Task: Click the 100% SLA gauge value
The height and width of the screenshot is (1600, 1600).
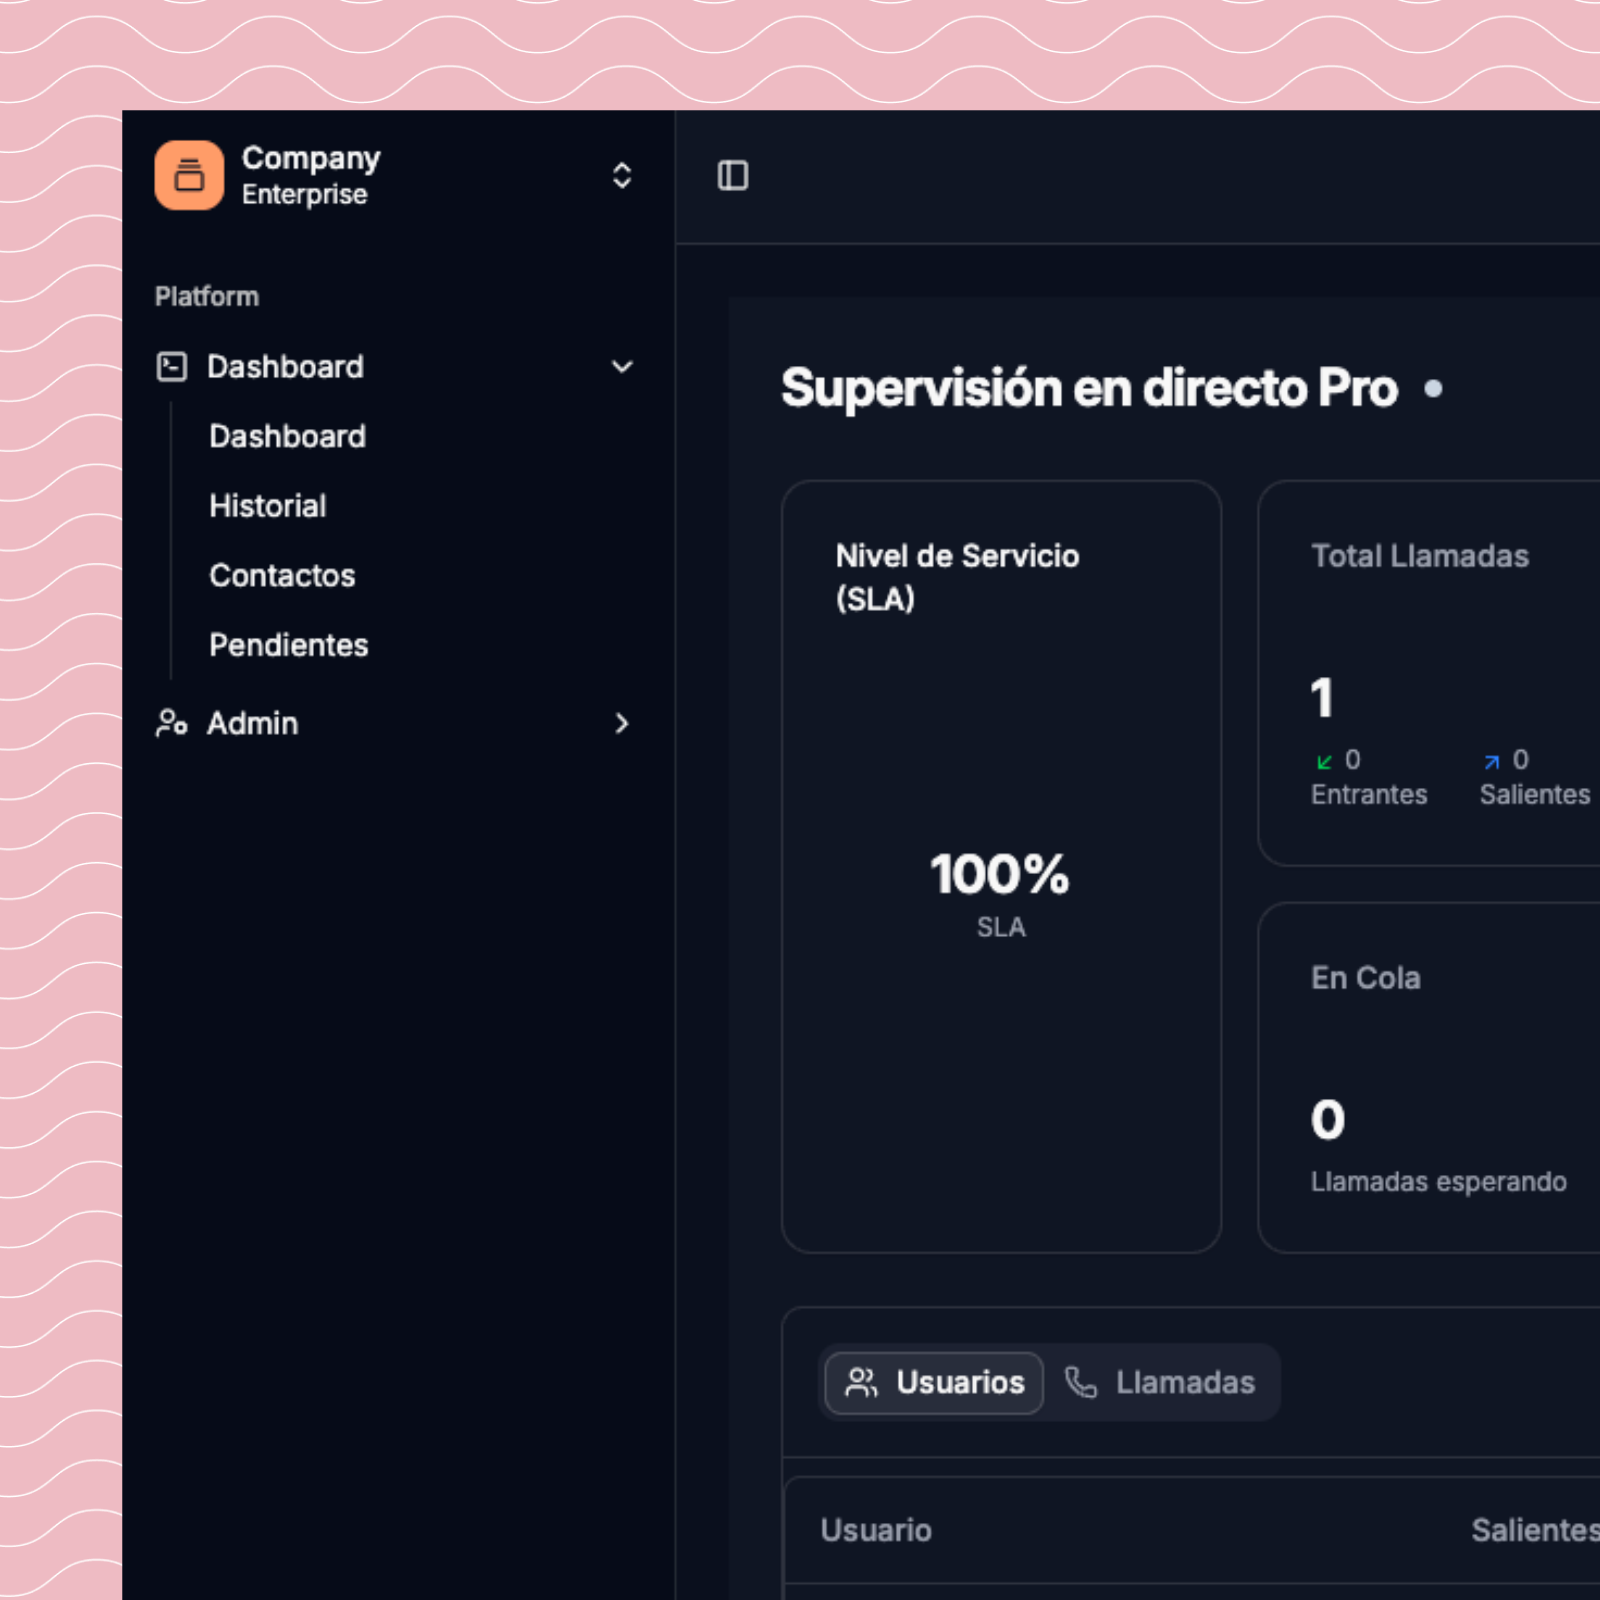Action: pyautogui.click(x=999, y=875)
